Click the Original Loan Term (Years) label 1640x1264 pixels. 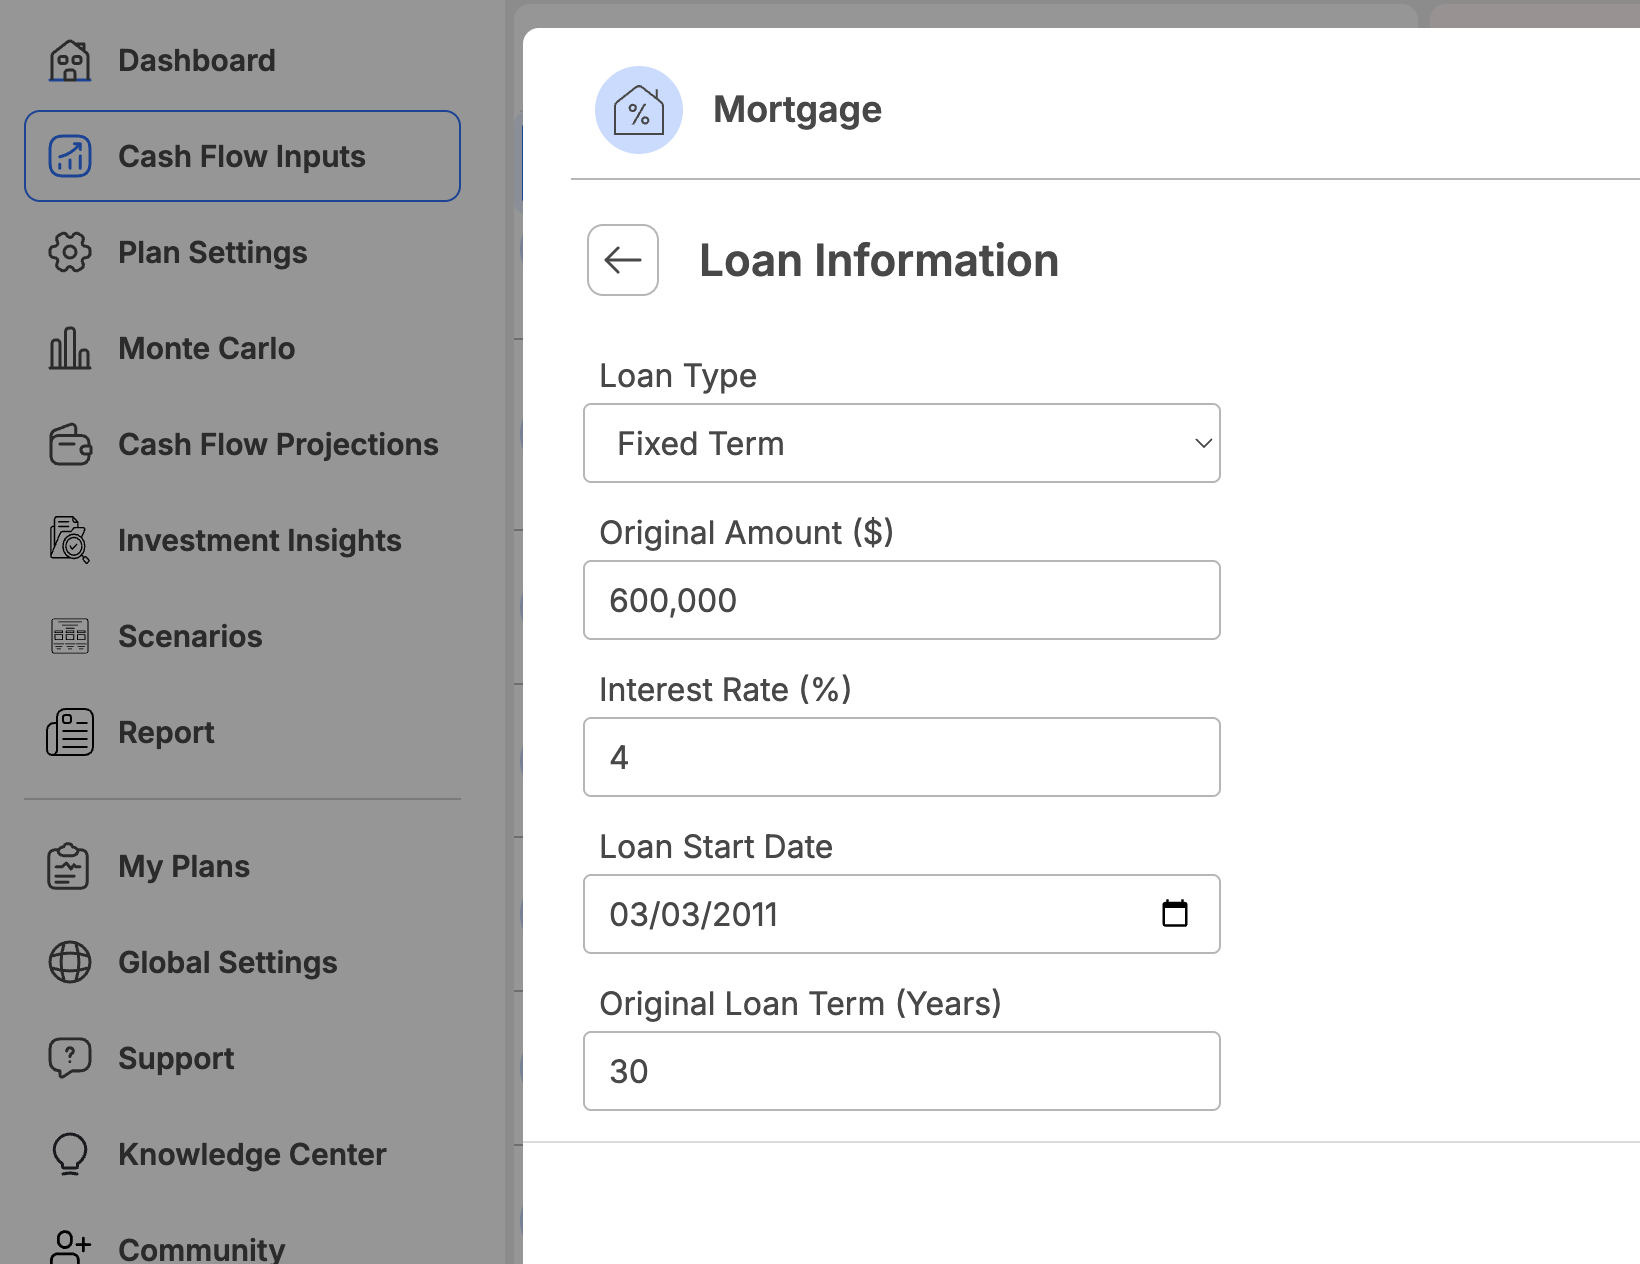pyautogui.click(x=800, y=1004)
